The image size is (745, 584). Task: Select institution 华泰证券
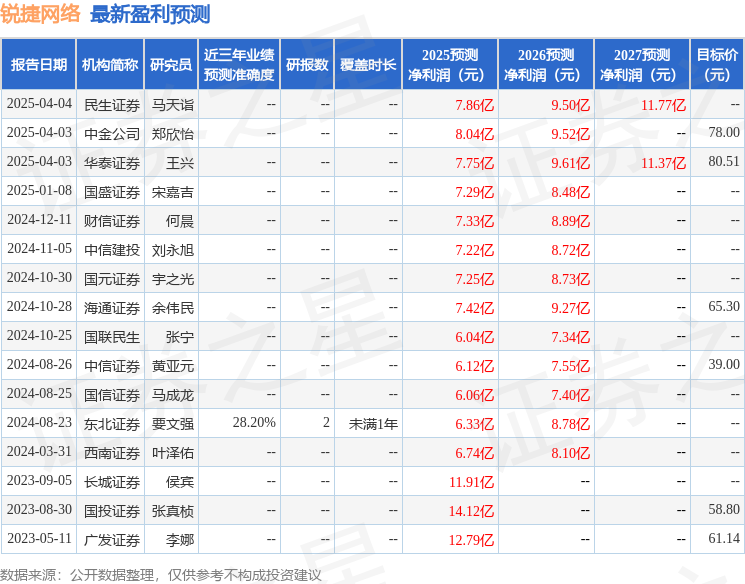tap(112, 163)
